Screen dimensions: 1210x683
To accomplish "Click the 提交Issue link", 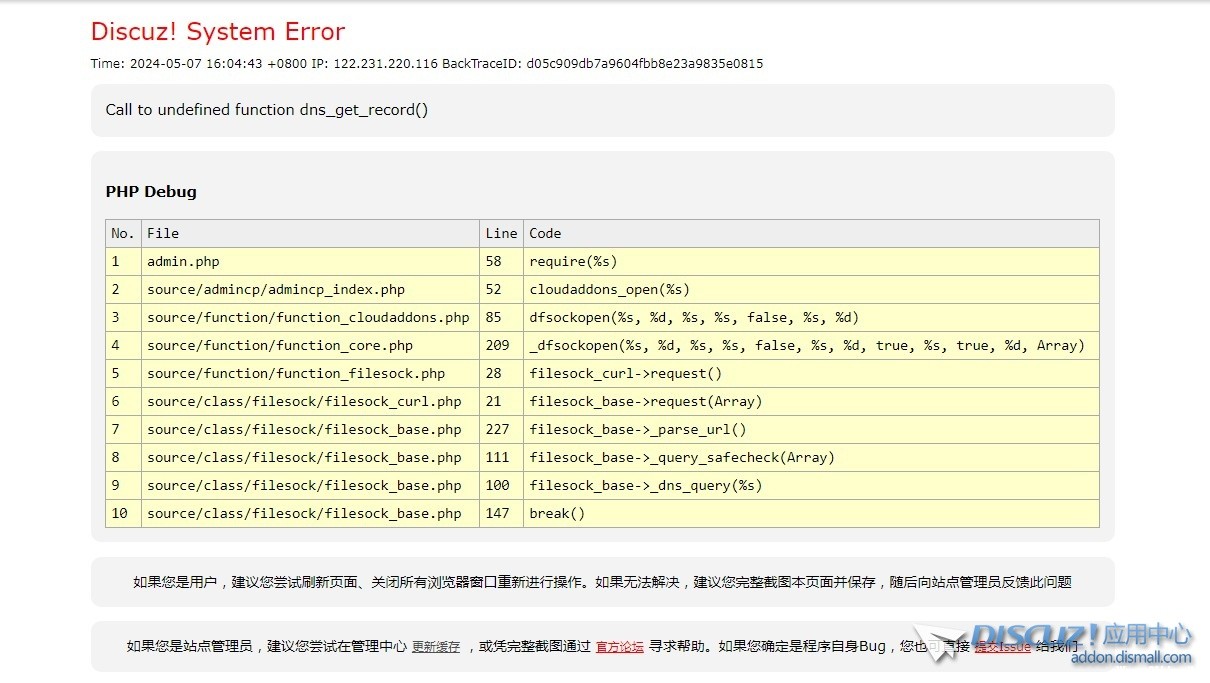I will click(1002, 647).
